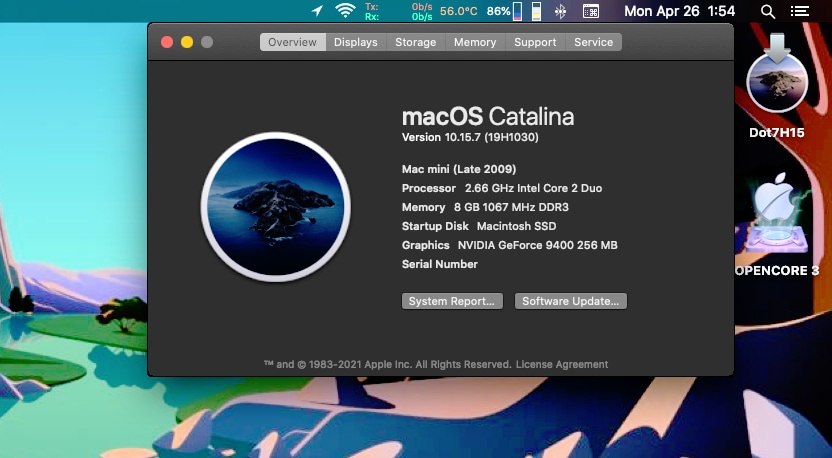
Task: Open the Wi-Fi status menu
Action: [345, 11]
